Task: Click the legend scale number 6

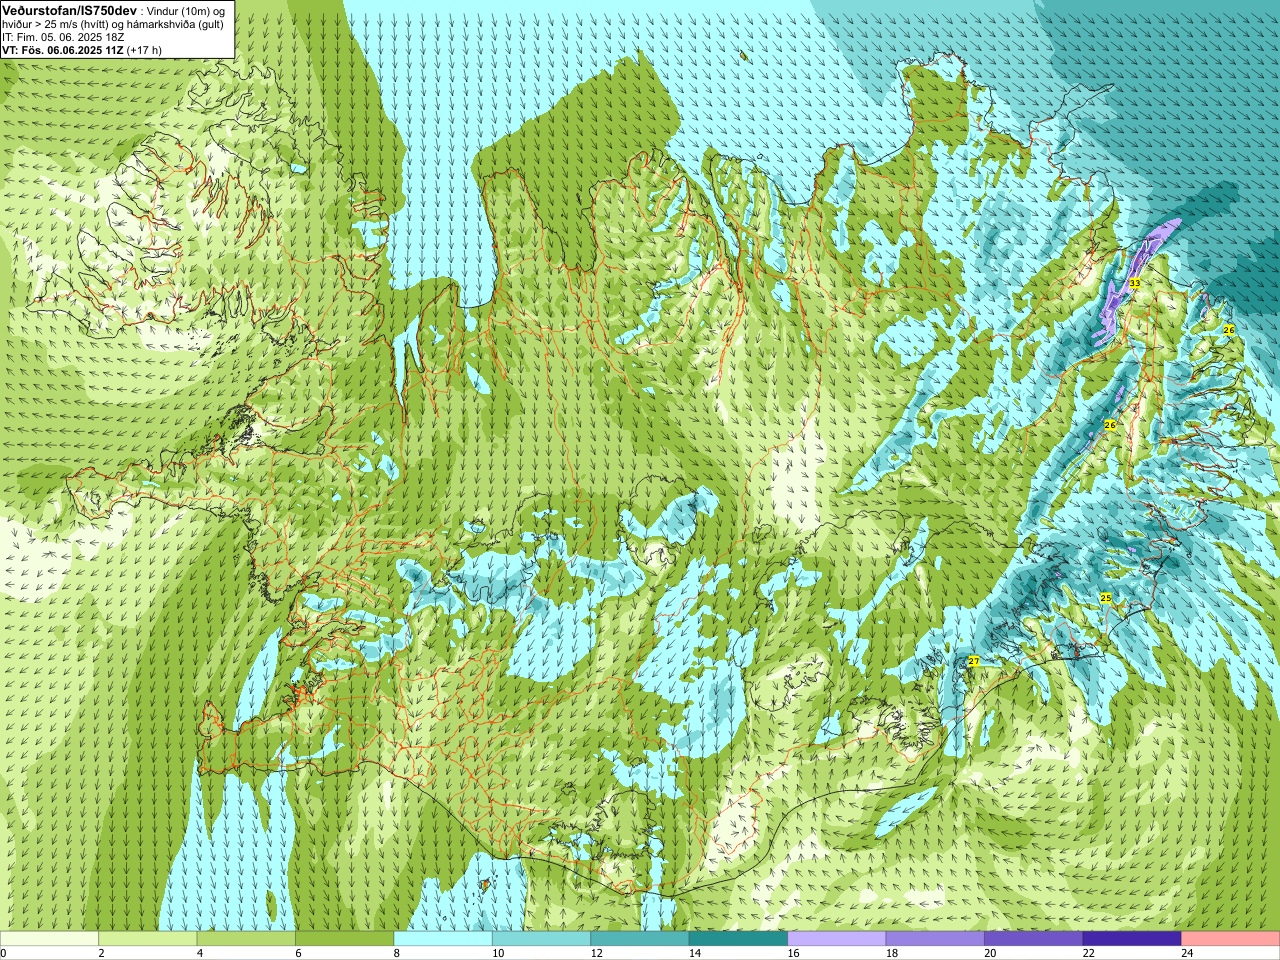Action: (298, 953)
